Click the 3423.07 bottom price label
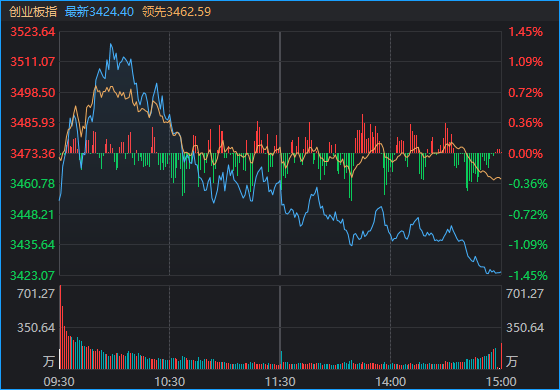The height and width of the screenshot is (390, 560). [x=33, y=276]
